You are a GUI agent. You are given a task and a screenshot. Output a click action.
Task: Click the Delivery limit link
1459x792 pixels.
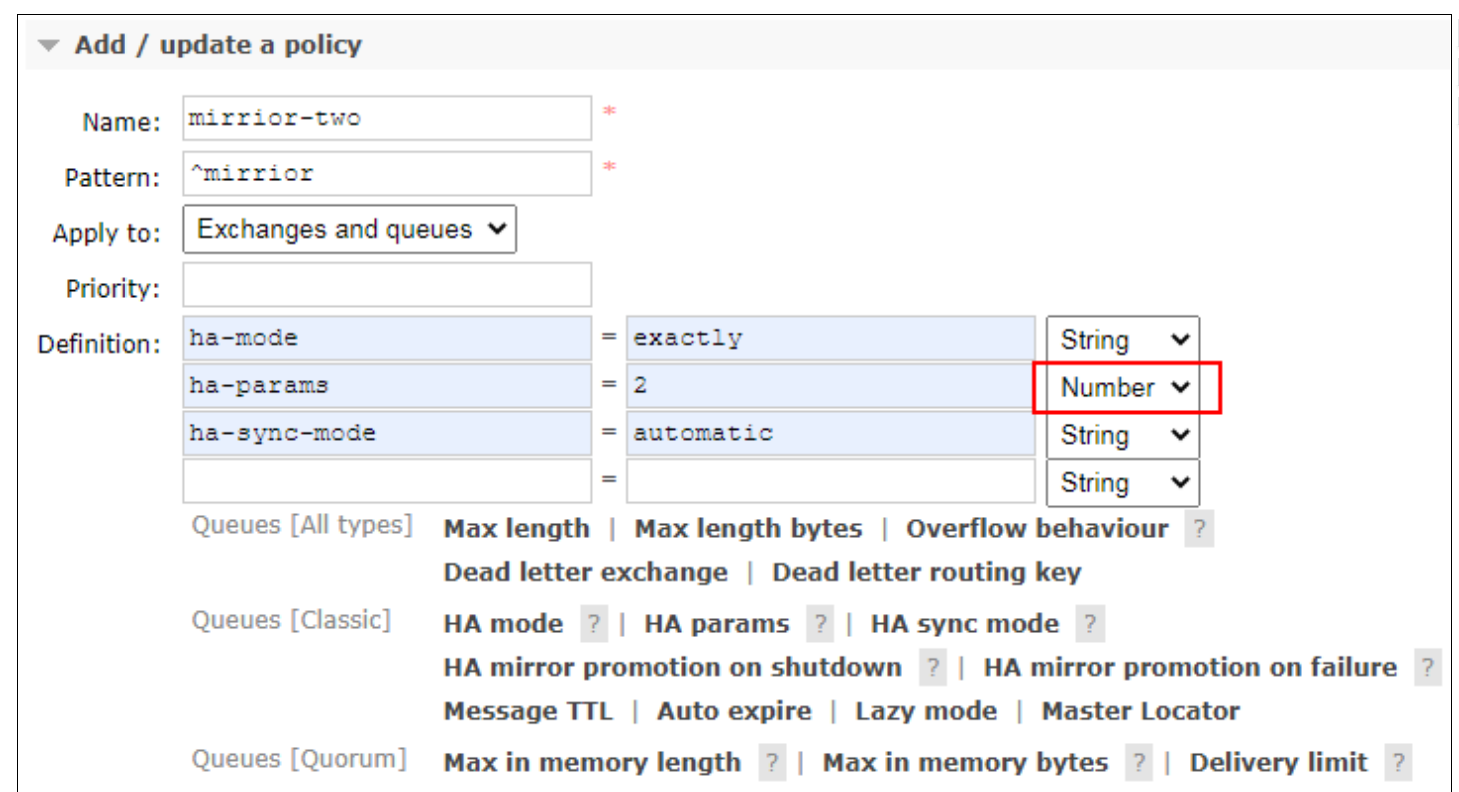1279,763
